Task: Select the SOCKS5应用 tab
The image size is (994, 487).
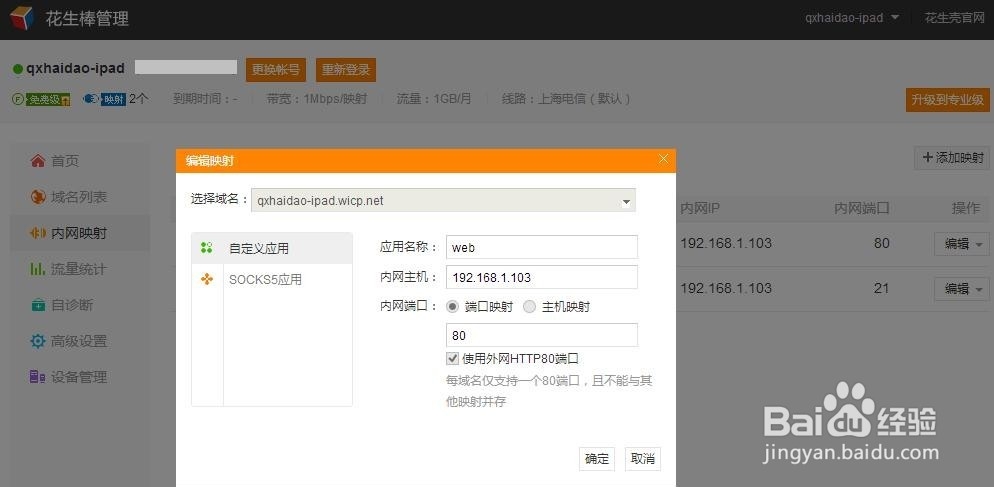Action: (272, 279)
